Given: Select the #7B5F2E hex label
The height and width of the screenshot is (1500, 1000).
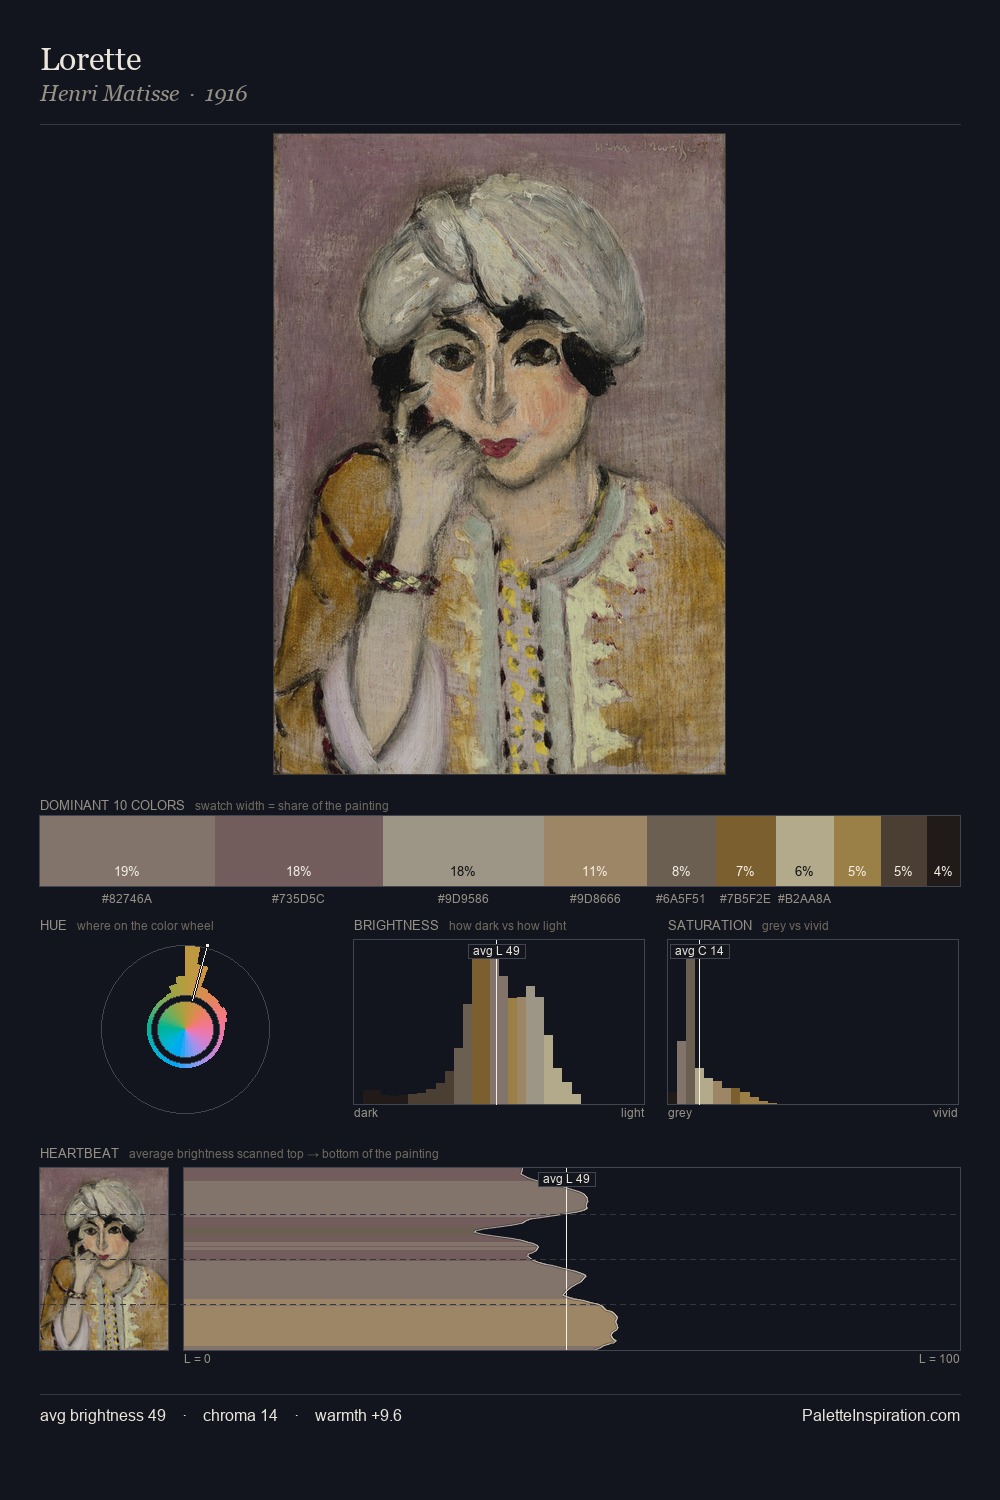Looking at the screenshot, I should (x=745, y=899).
